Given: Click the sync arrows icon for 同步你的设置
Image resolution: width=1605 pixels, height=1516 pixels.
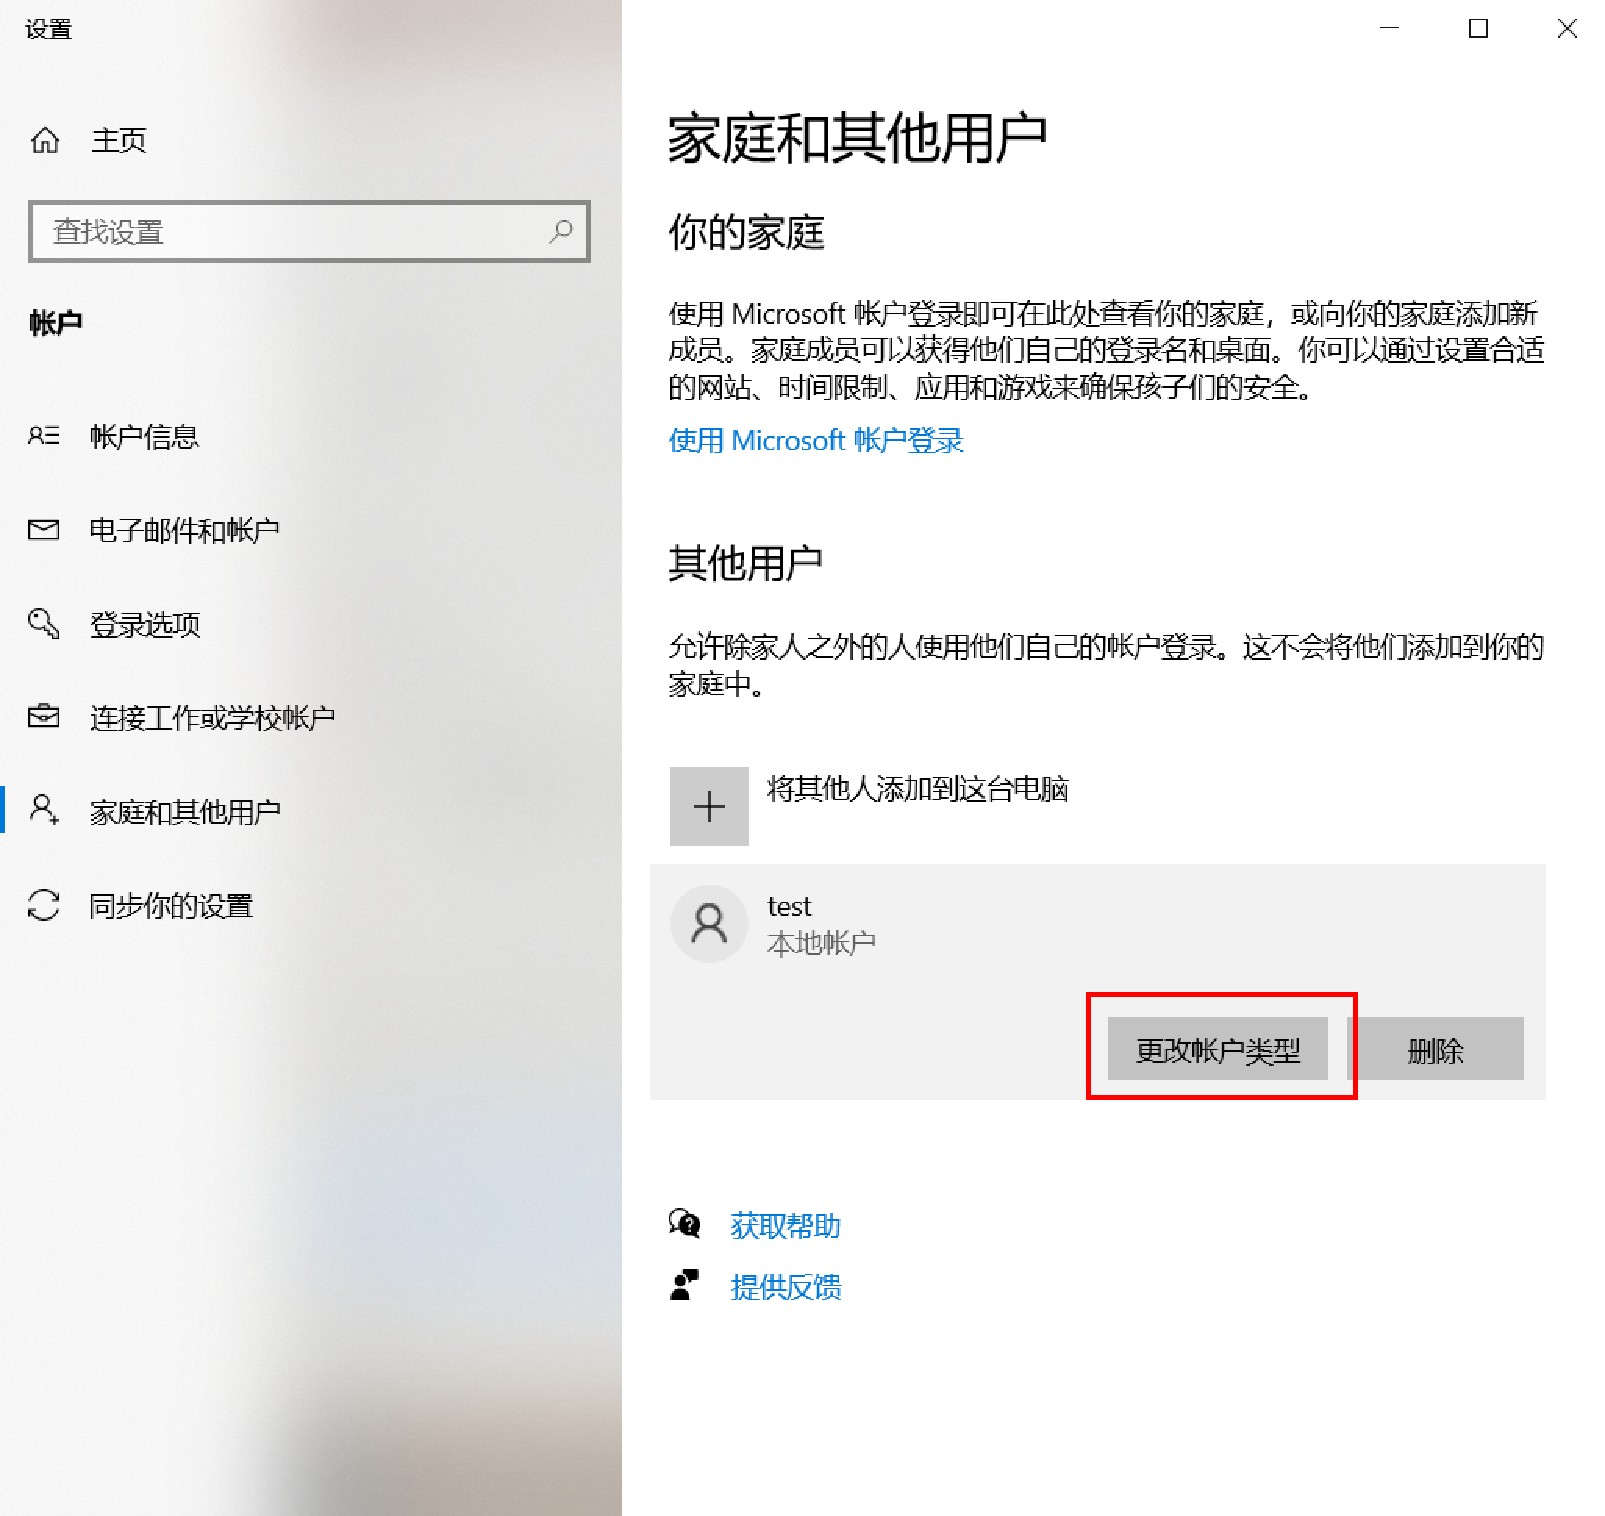Looking at the screenshot, I should pos(44,905).
